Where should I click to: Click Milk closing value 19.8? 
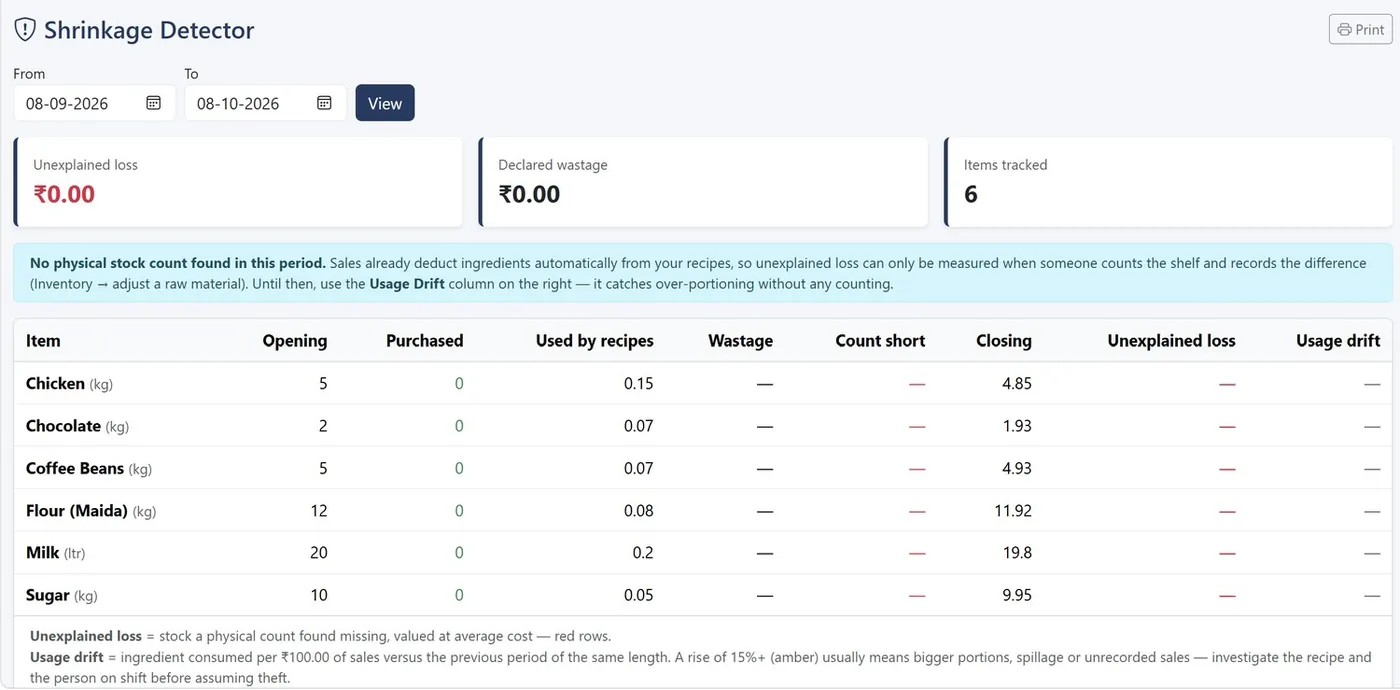tap(1016, 553)
